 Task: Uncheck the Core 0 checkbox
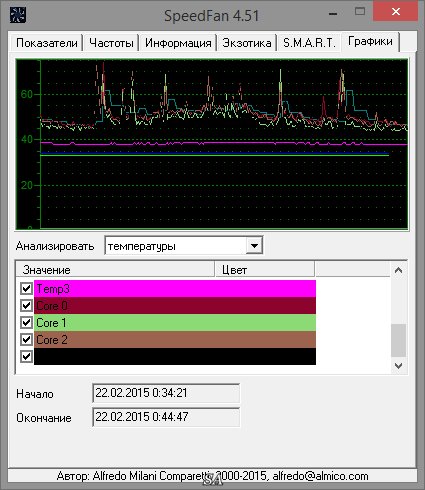tap(26, 305)
